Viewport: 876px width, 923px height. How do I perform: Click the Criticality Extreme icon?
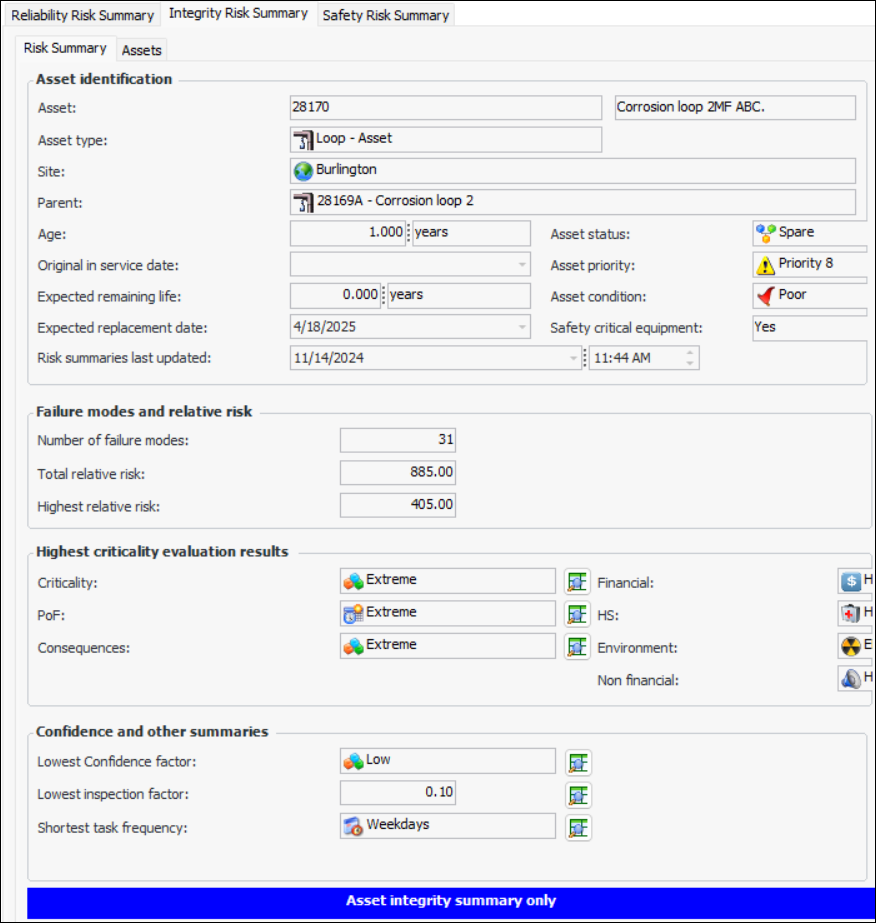353,582
